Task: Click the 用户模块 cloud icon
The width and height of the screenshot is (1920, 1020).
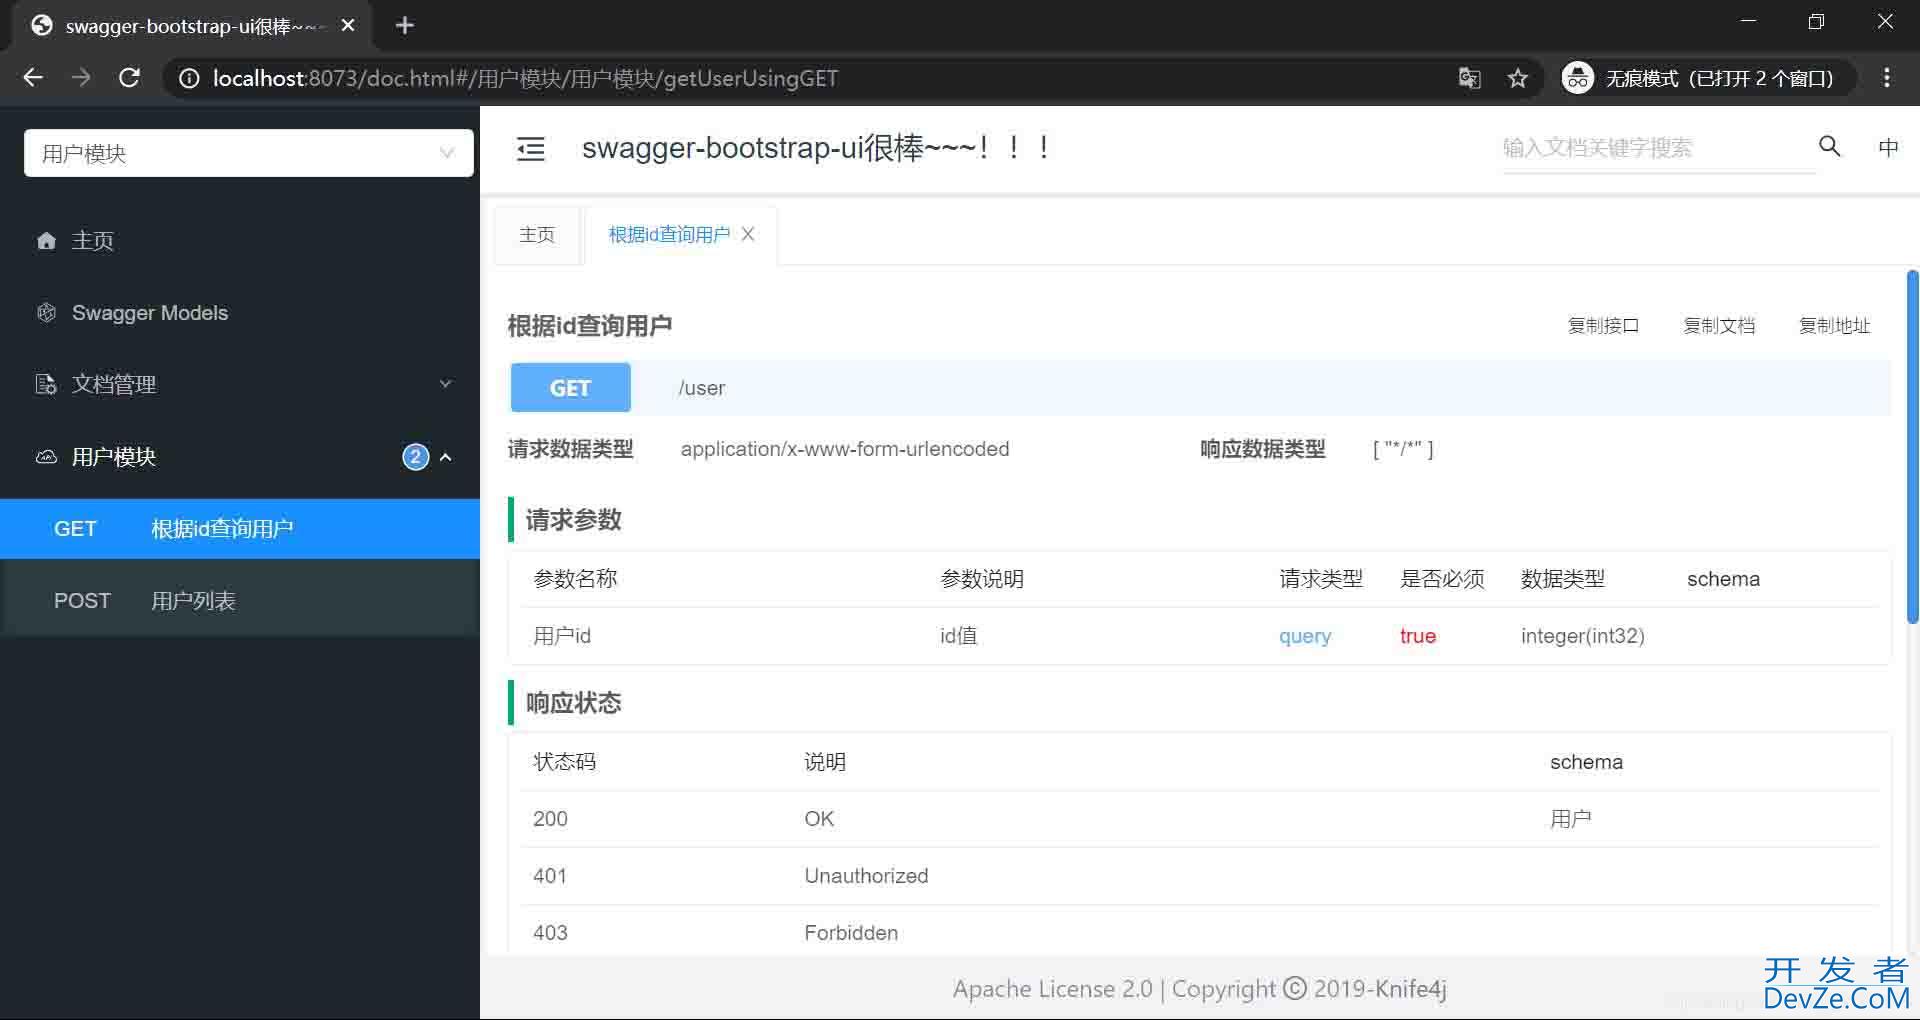Action: 46,457
